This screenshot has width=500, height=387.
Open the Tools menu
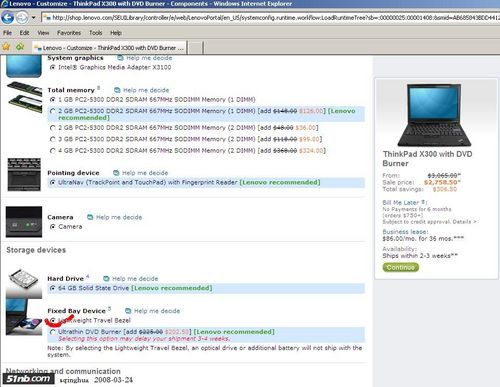(x=96, y=33)
